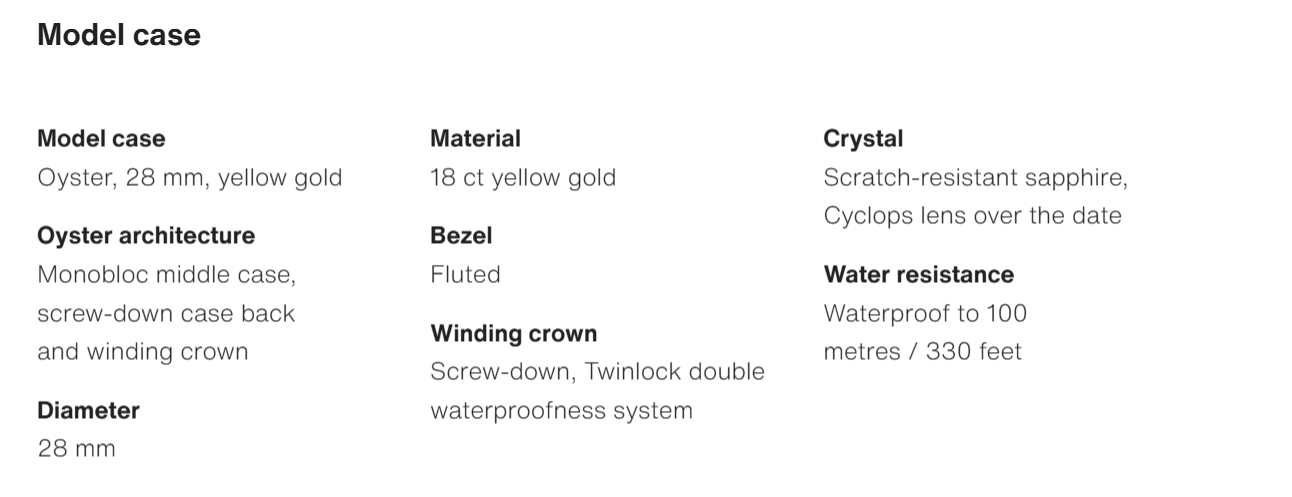Click the "Material" label

click(475, 139)
